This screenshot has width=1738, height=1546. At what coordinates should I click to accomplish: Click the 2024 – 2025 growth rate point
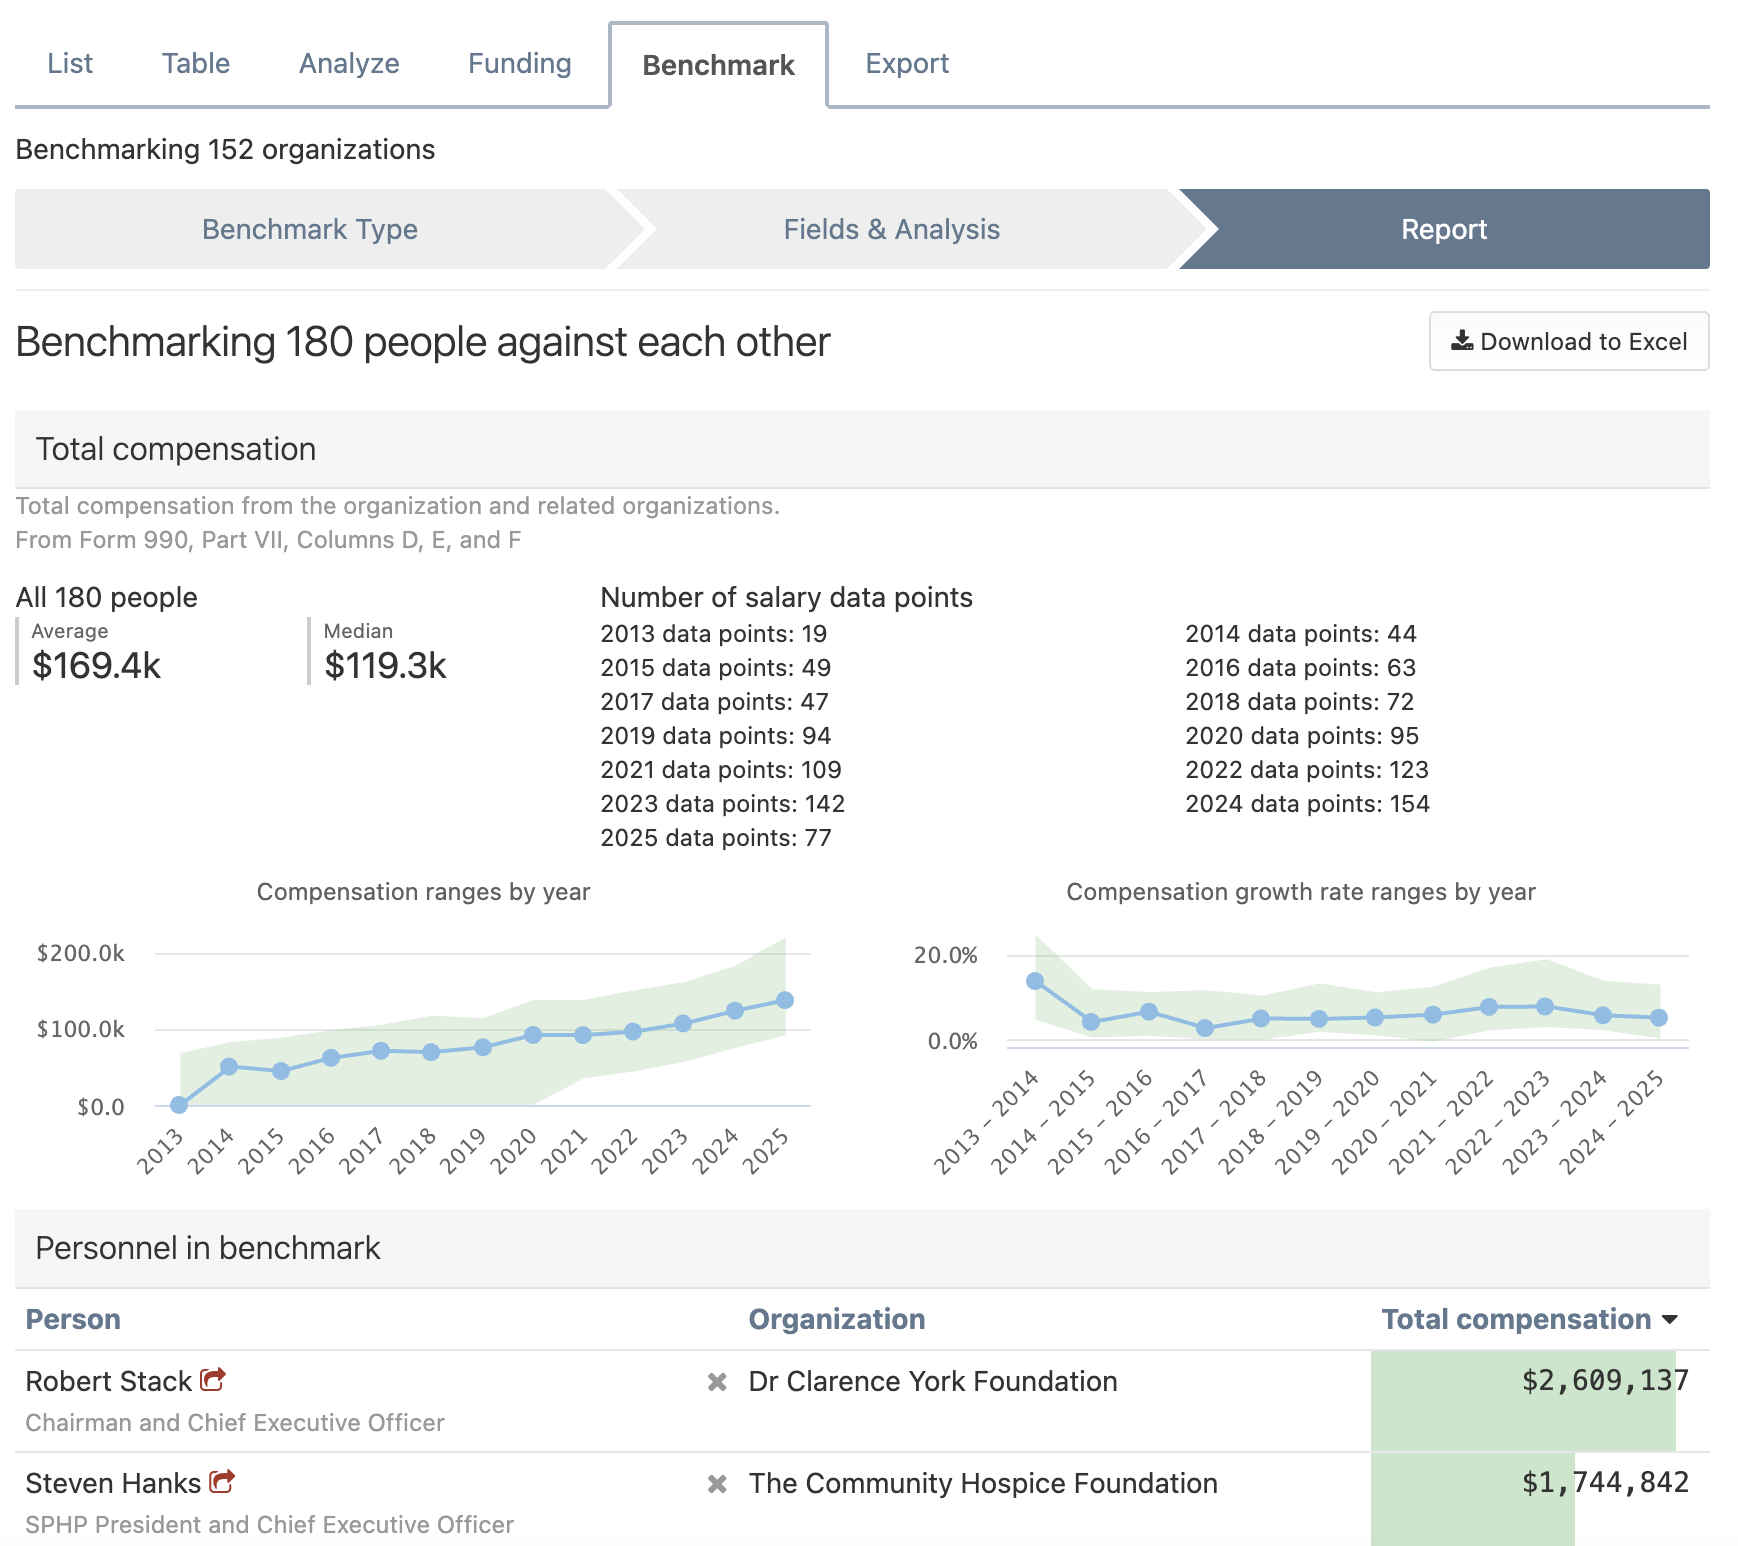[x=1659, y=1018]
